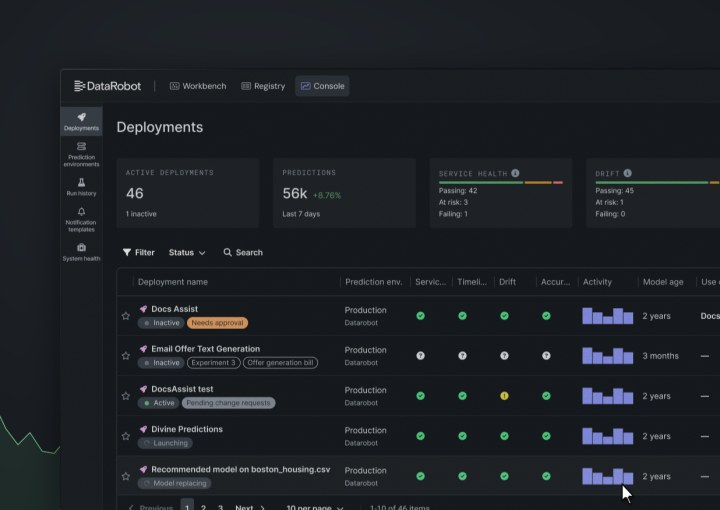Click Docs Assist accuracy status icon
720x510 pixels.
pos(546,316)
